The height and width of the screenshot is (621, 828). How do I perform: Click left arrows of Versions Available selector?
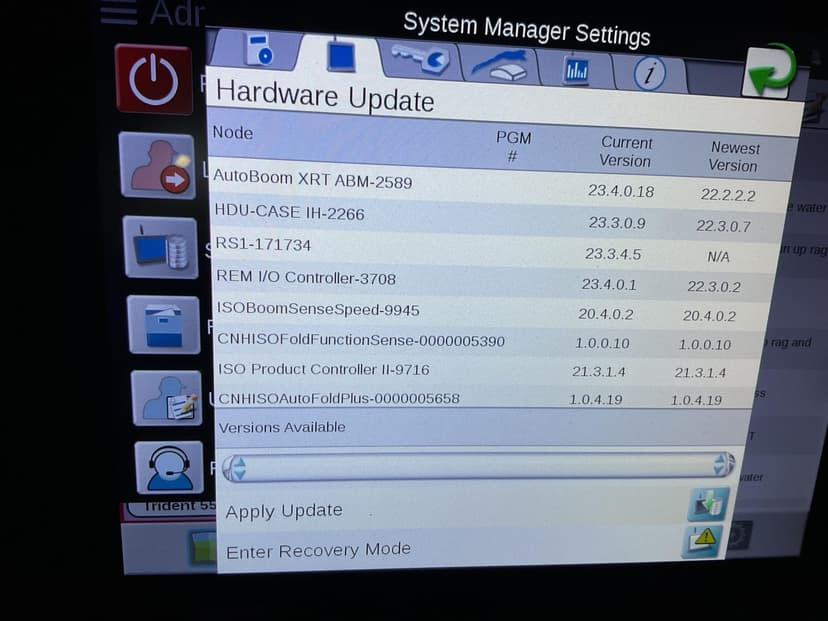tap(237, 468)
